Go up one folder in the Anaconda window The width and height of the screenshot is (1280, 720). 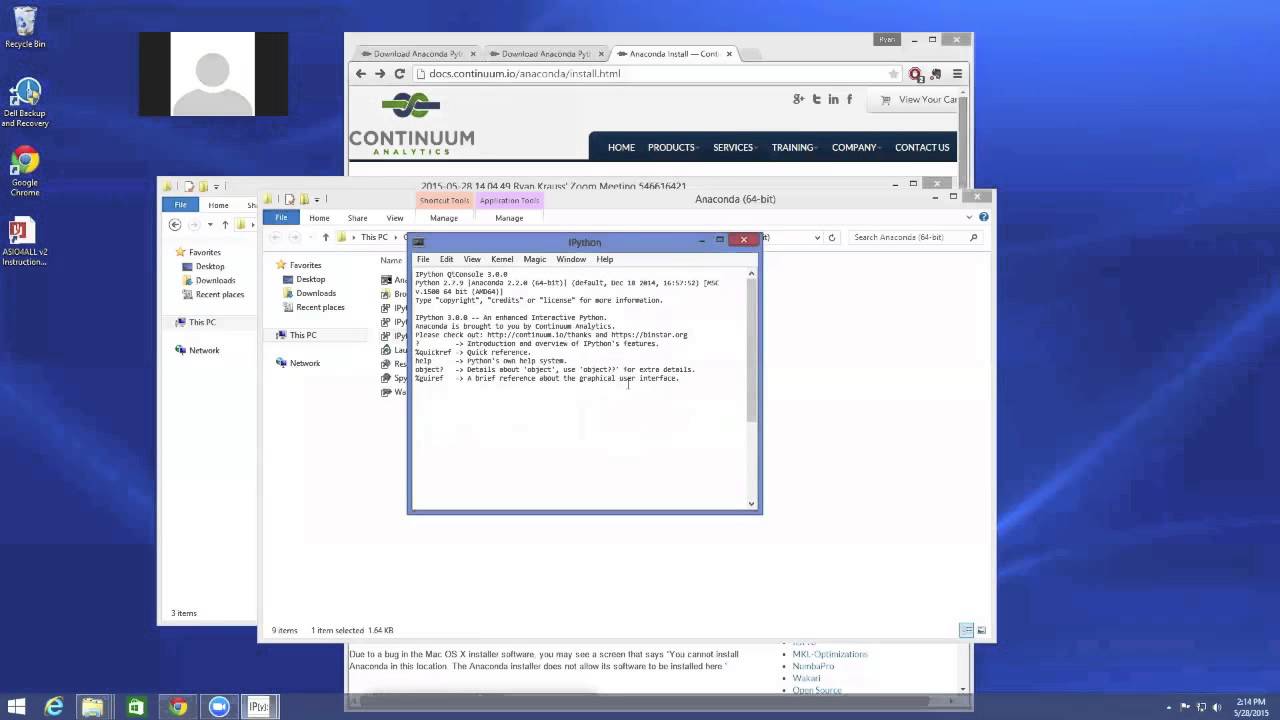325,238
